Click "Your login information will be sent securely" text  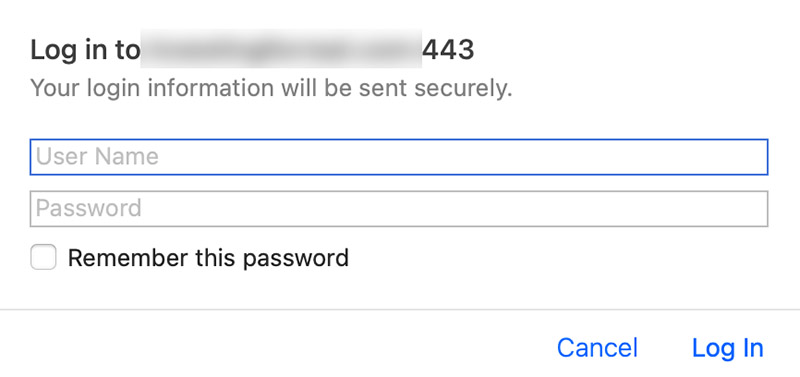click(x=271, y=88)
